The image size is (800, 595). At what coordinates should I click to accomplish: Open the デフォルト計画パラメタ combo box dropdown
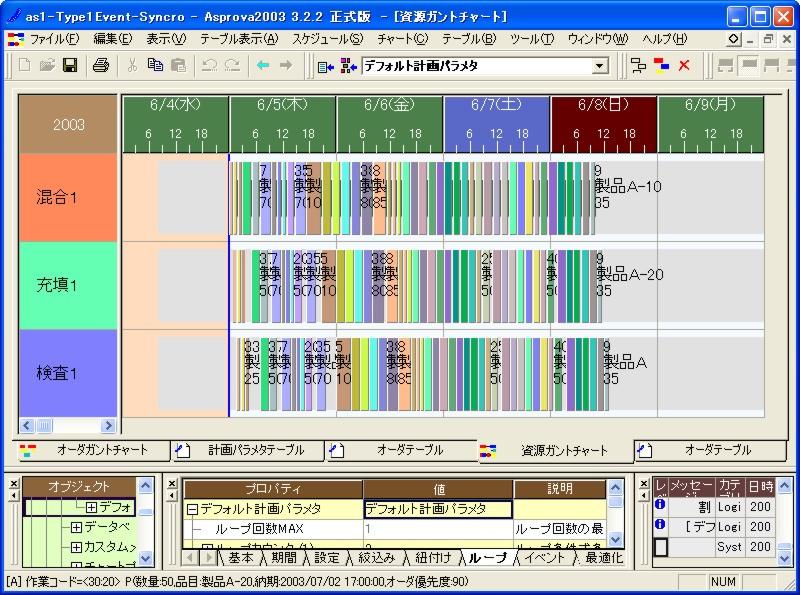point(601,66)
